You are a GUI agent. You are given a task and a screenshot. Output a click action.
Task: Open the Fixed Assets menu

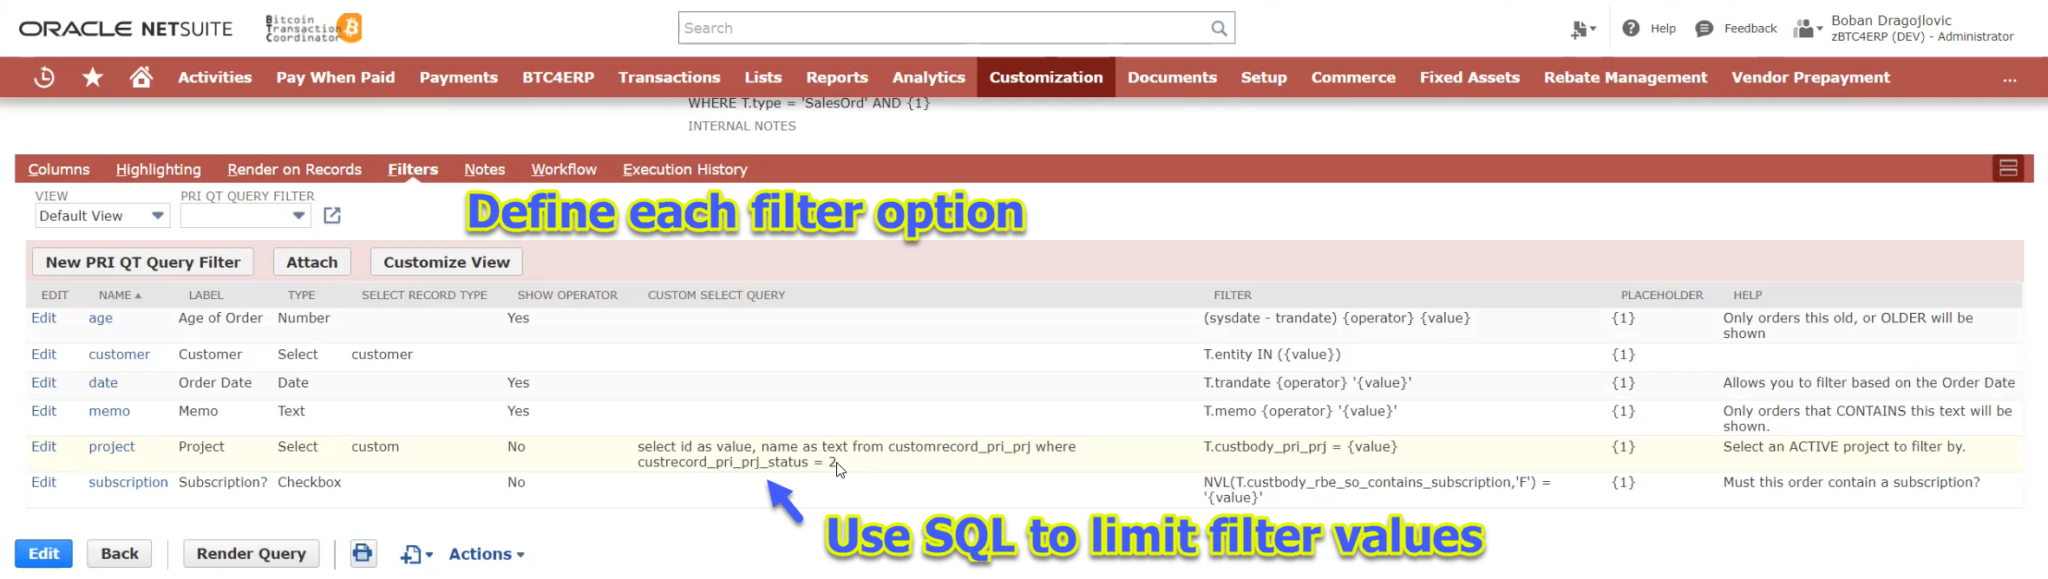[x=1470, y=77]
